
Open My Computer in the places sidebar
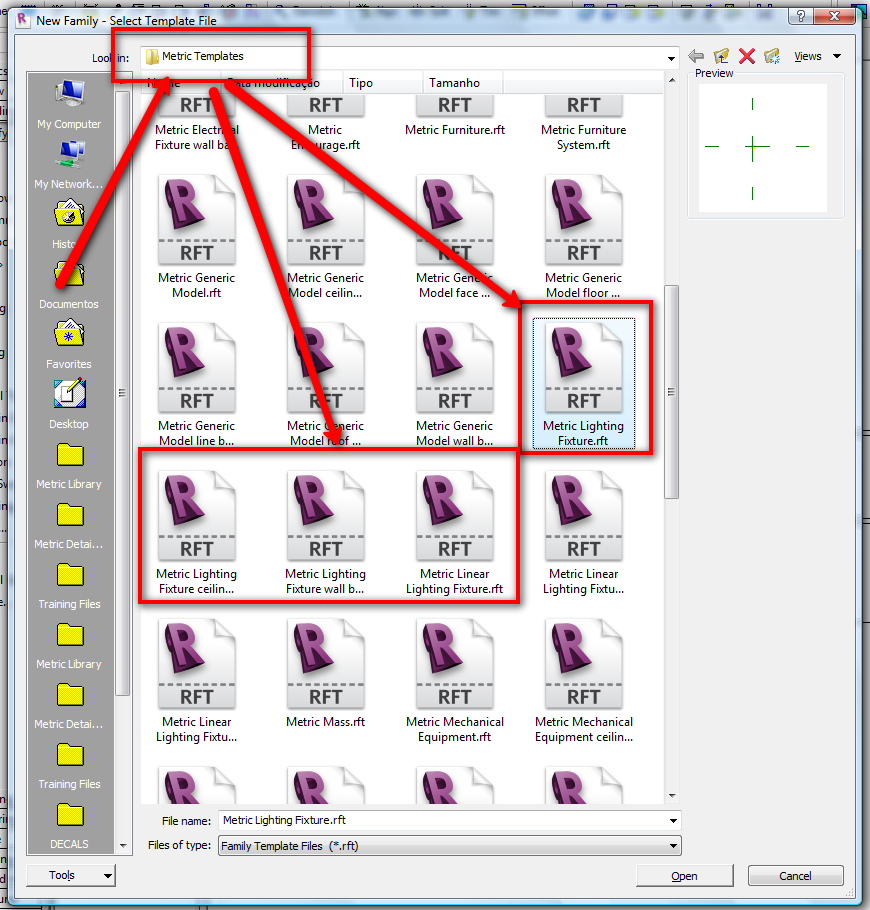point(69,105)
